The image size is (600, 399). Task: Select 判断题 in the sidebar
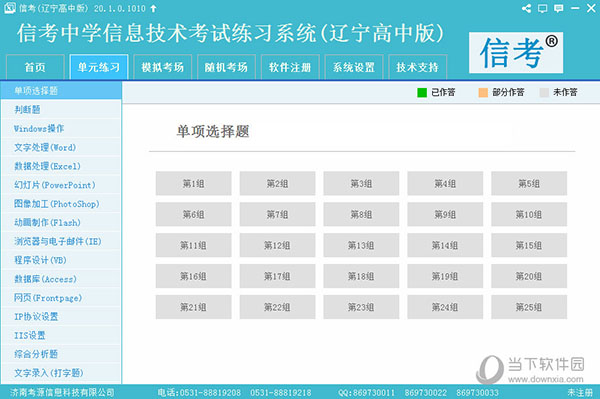[61, 110]
